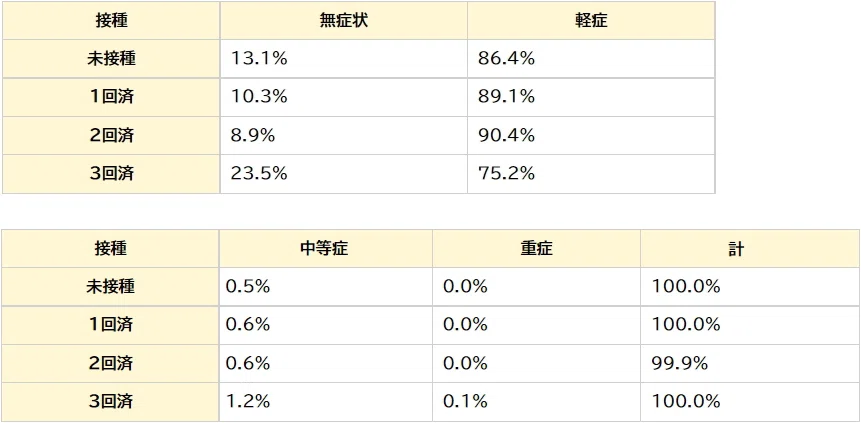The width and height of the screenshot is (861, 423).
Task: Click the 中等症 column header
Action: point(326,249)
